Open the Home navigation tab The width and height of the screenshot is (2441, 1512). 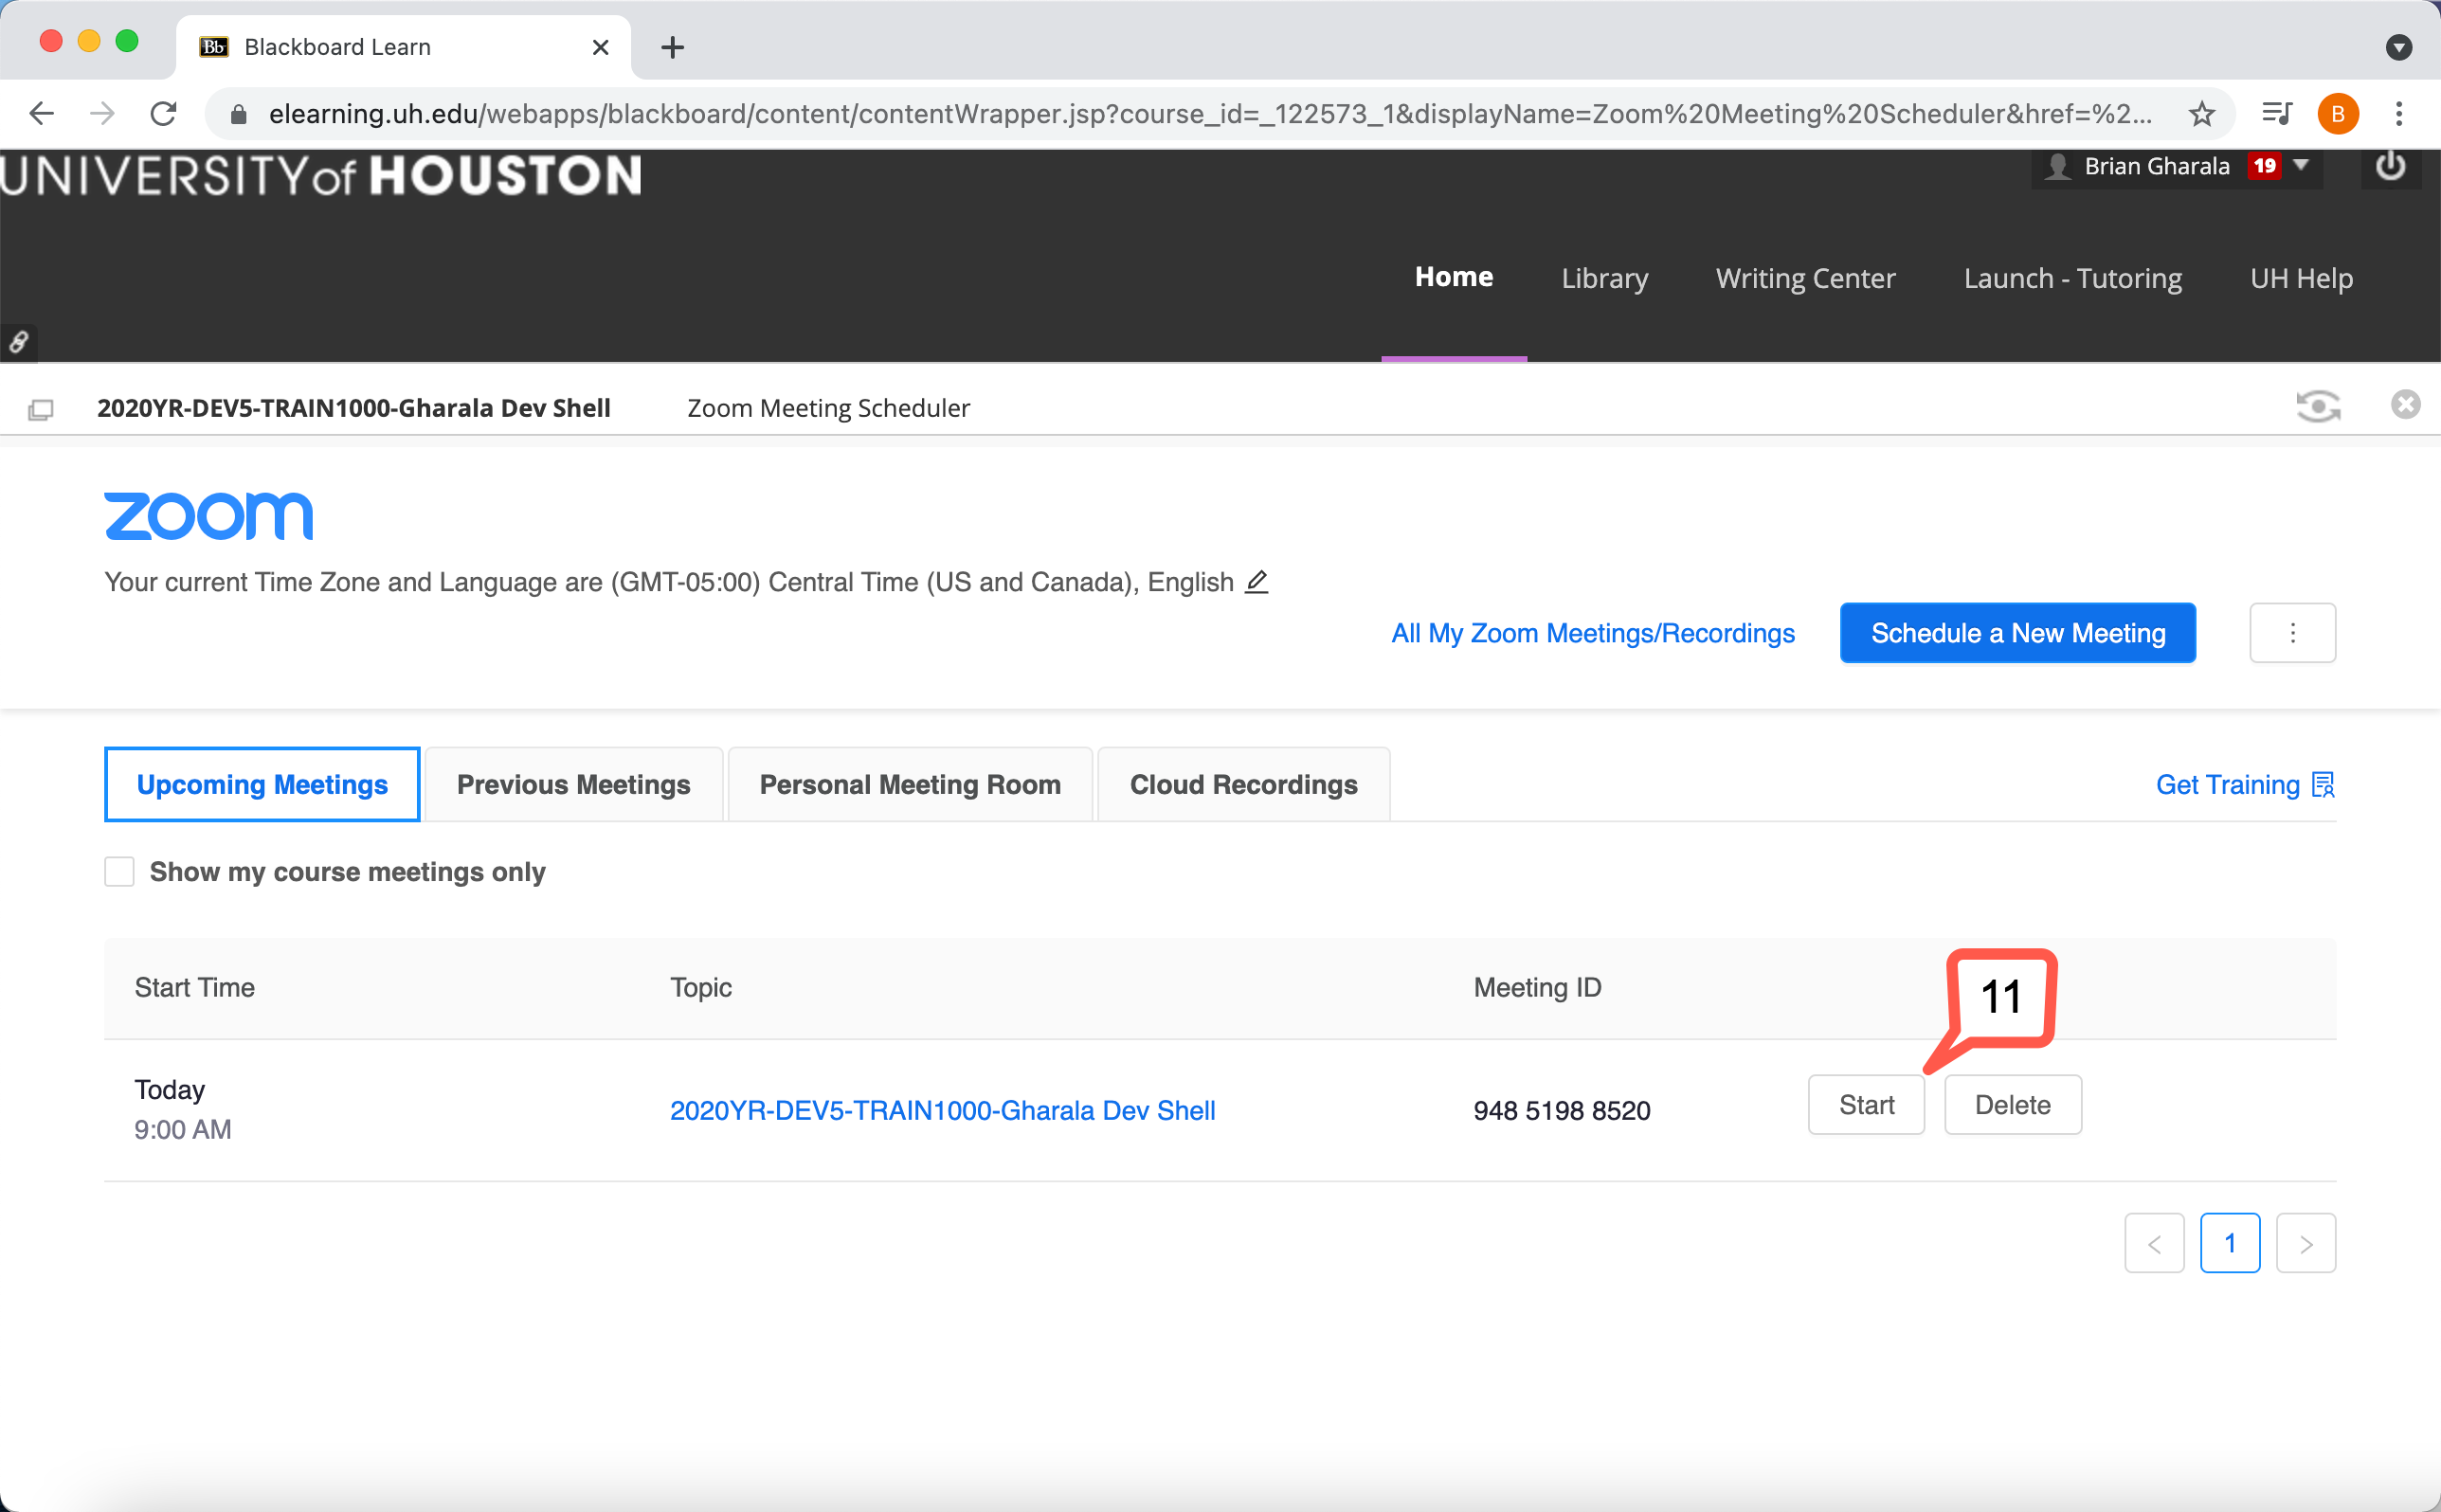point(1454,277)
